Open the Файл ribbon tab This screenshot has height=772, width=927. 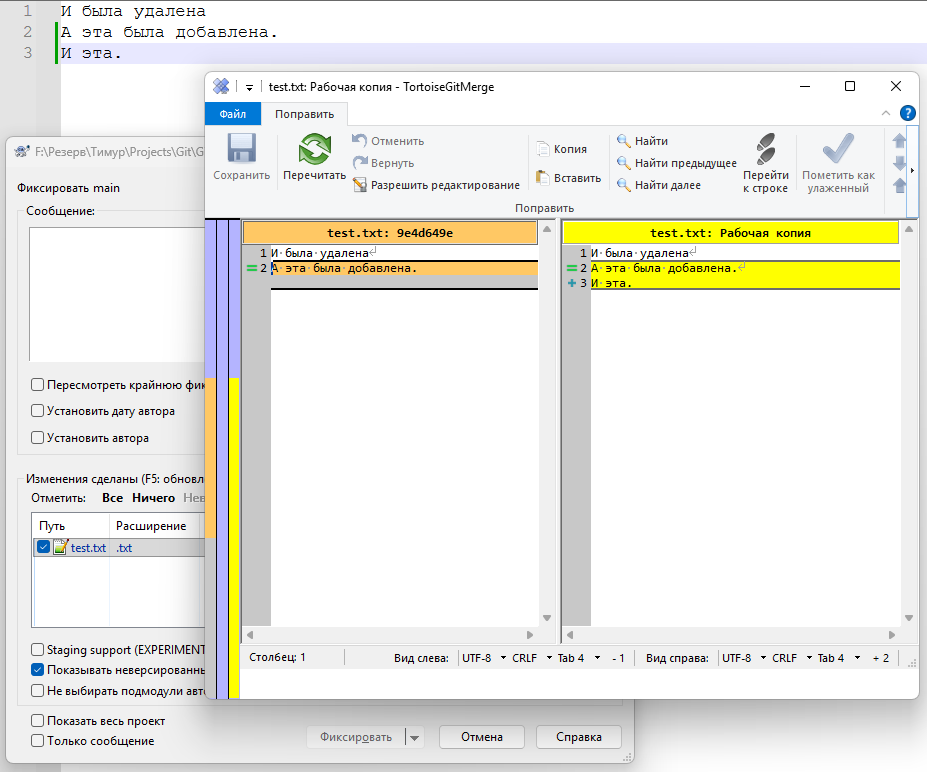pos(233,114)
